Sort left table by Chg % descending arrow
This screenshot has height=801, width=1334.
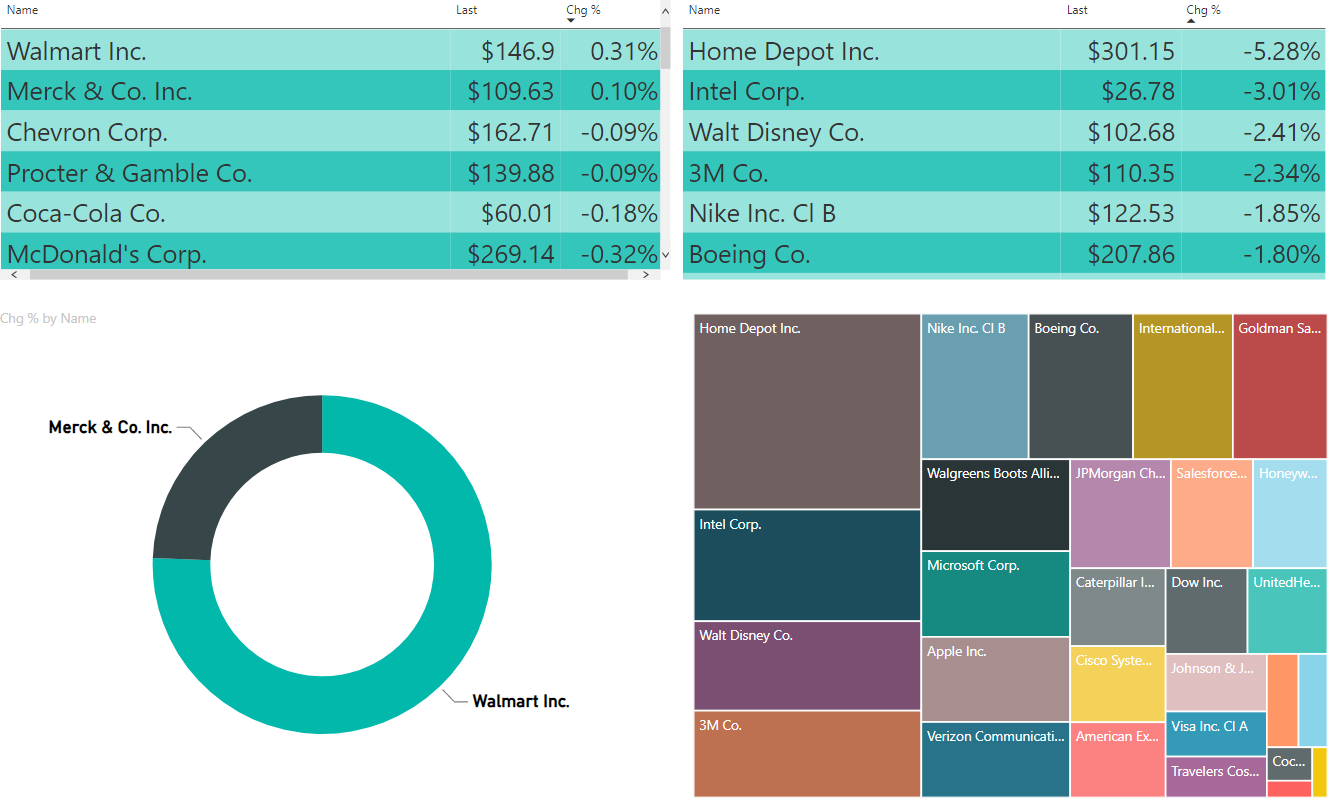point(570,20)
